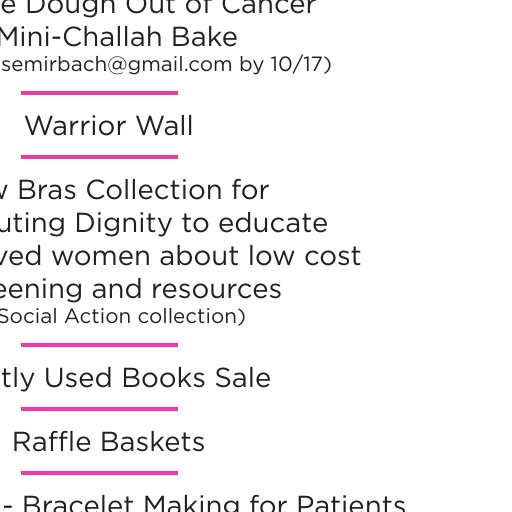Click the Social Action collection note
This screenshot has height=512, width=512.
122,316
